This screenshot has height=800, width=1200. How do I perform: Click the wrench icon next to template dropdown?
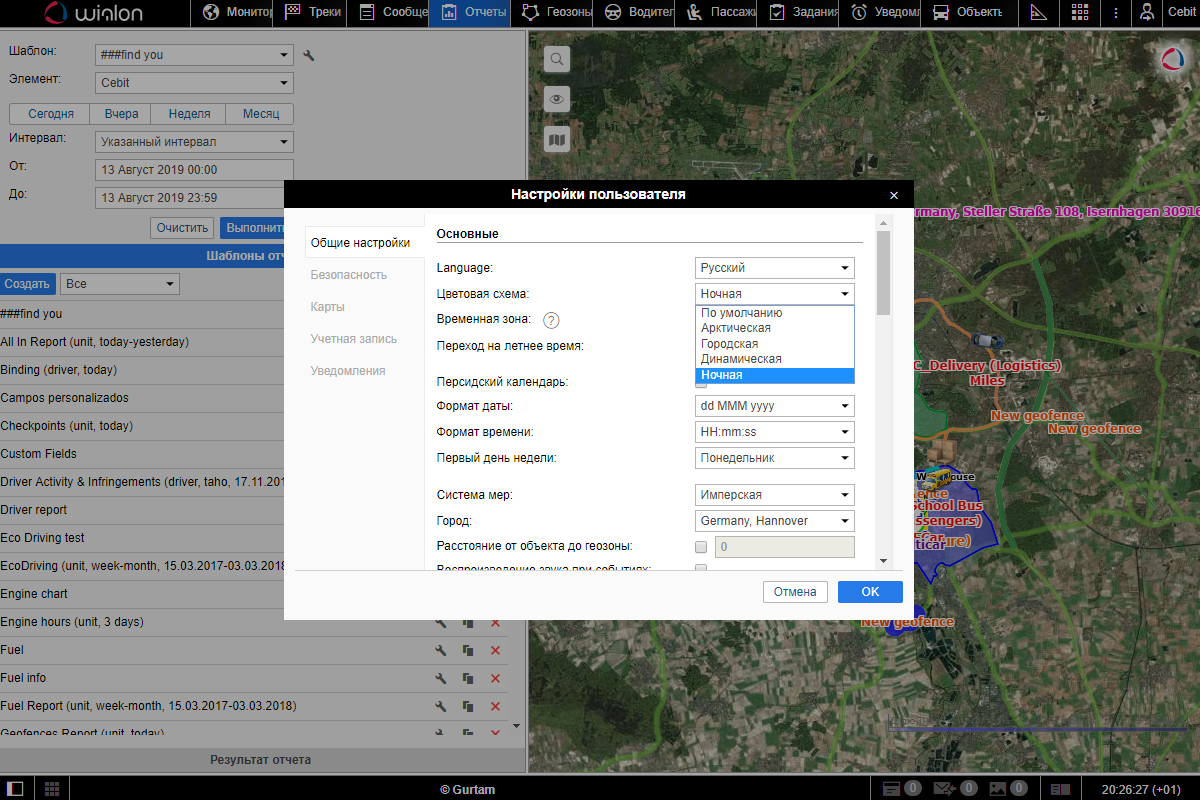(309, 55)
